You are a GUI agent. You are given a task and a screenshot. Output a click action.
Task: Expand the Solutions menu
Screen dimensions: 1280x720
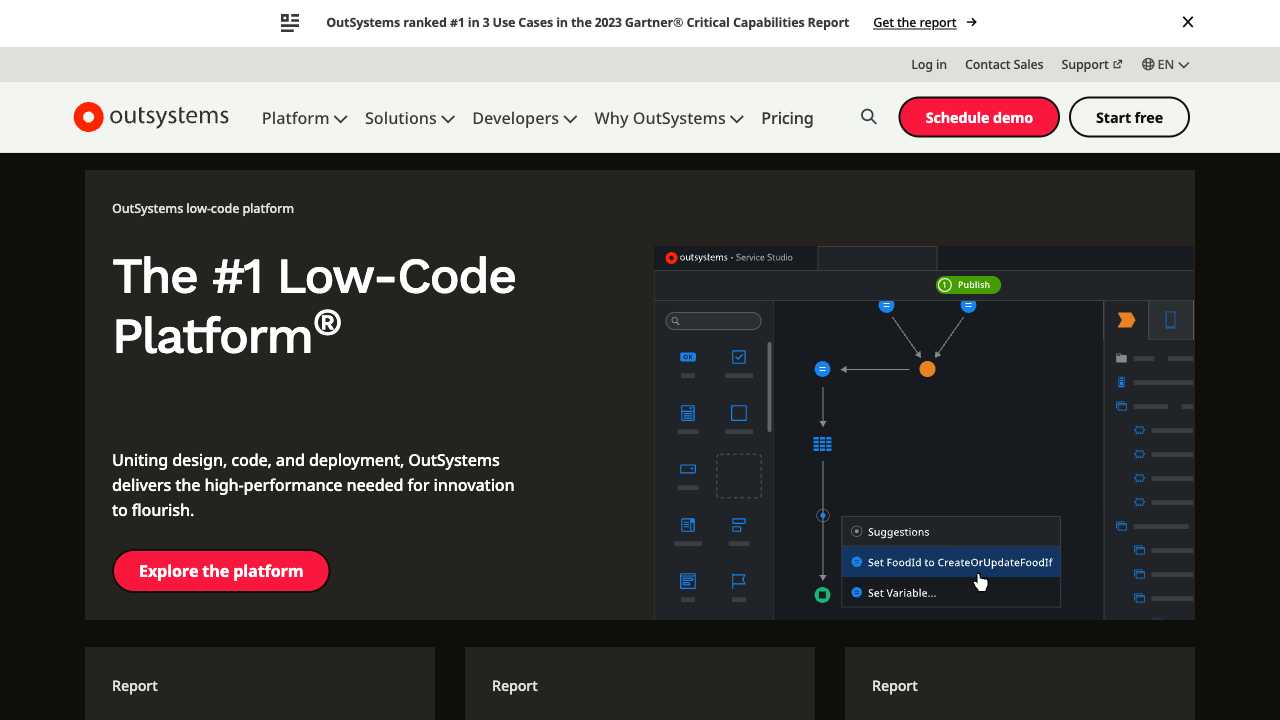point(410,118)
